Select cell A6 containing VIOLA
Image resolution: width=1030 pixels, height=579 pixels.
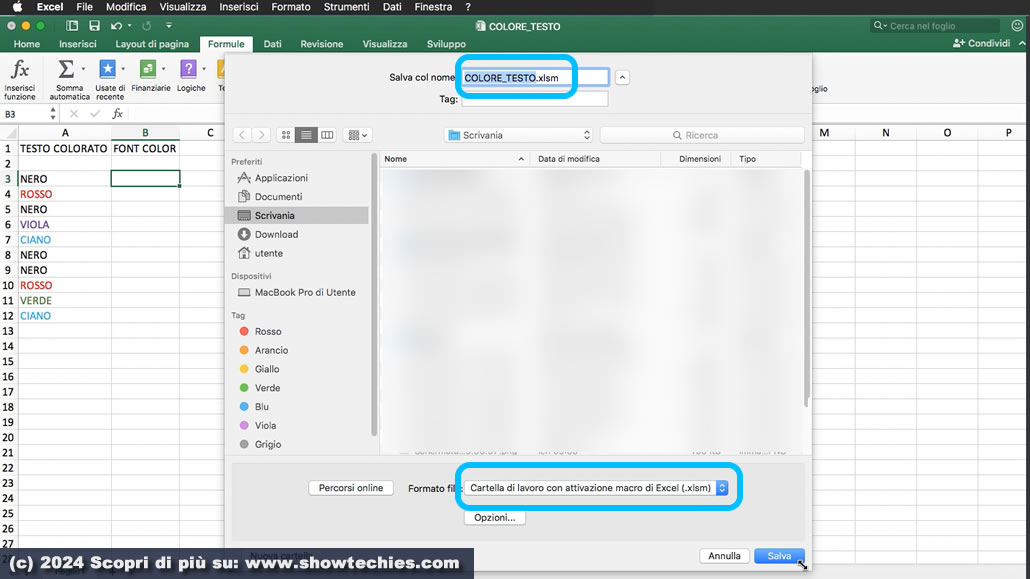click(x=64, y=225)
